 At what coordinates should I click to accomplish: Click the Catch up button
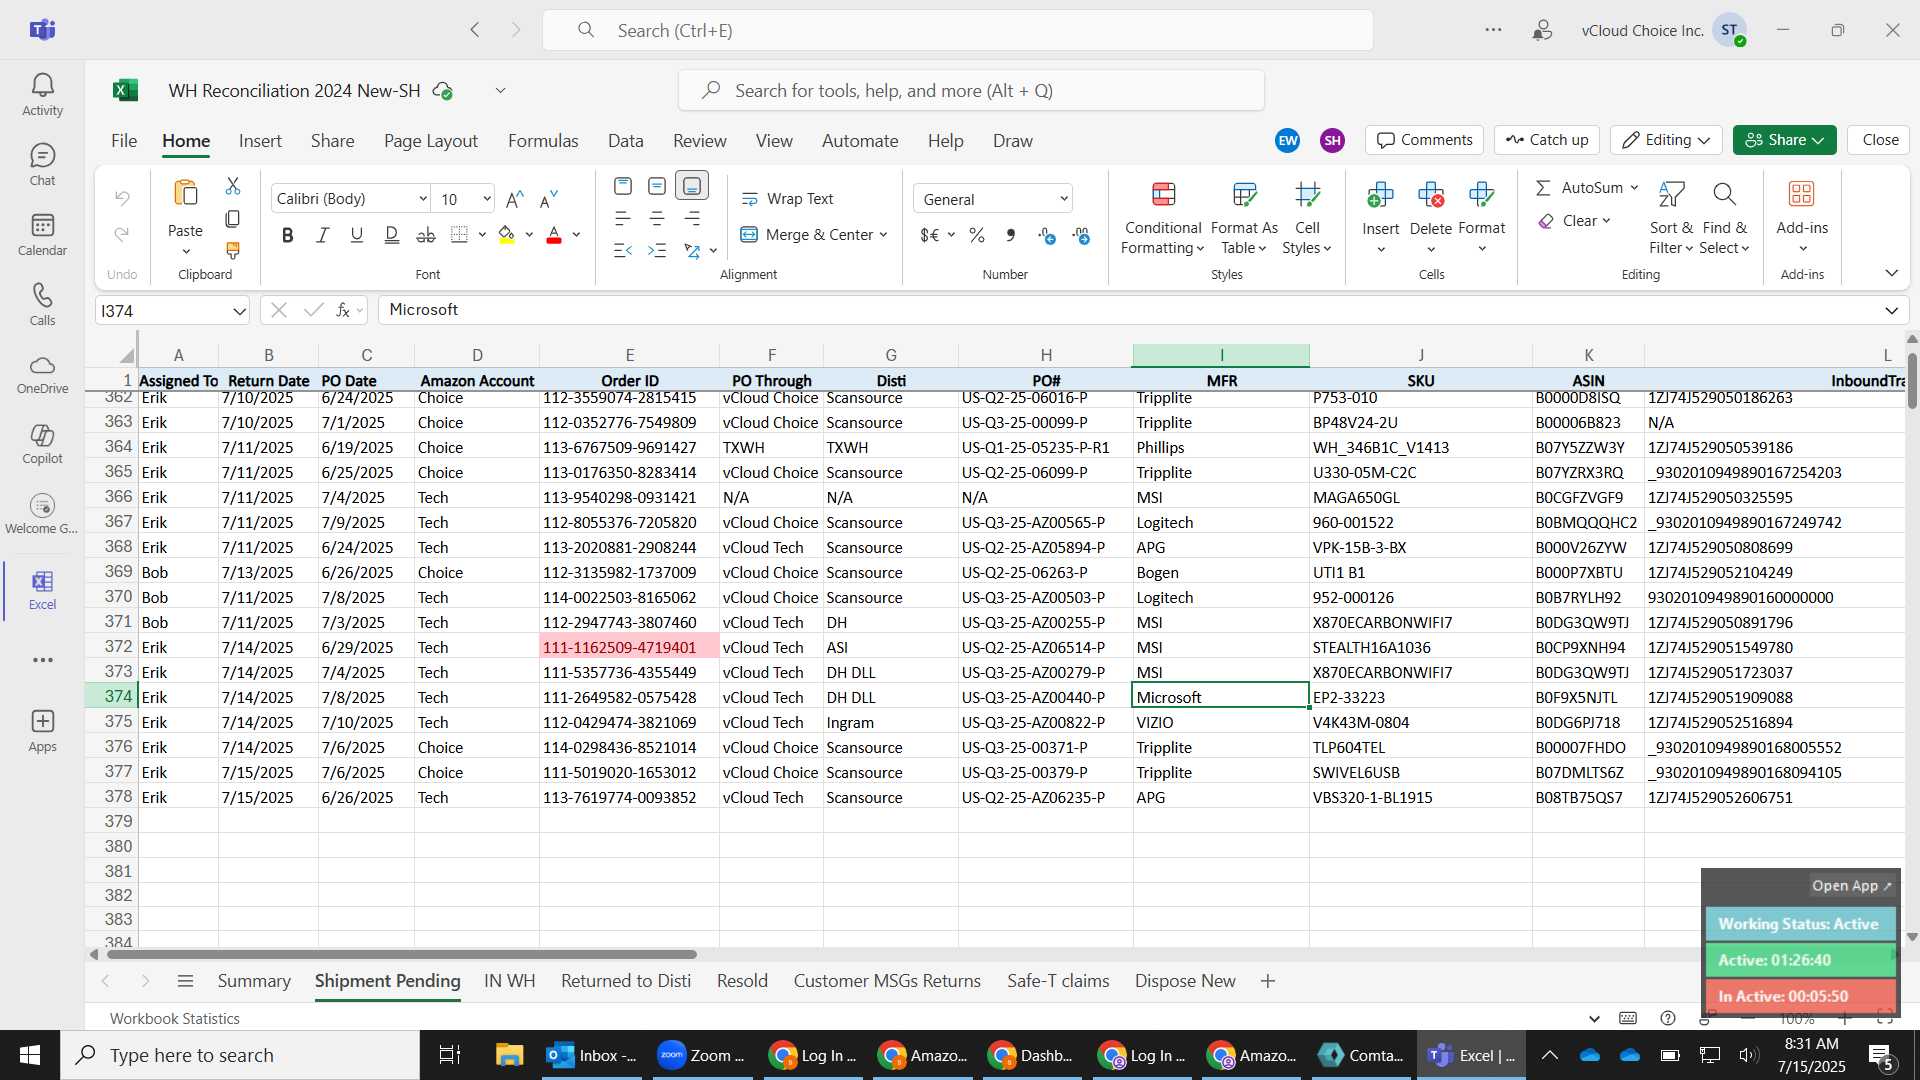(x=1547, y=140)
